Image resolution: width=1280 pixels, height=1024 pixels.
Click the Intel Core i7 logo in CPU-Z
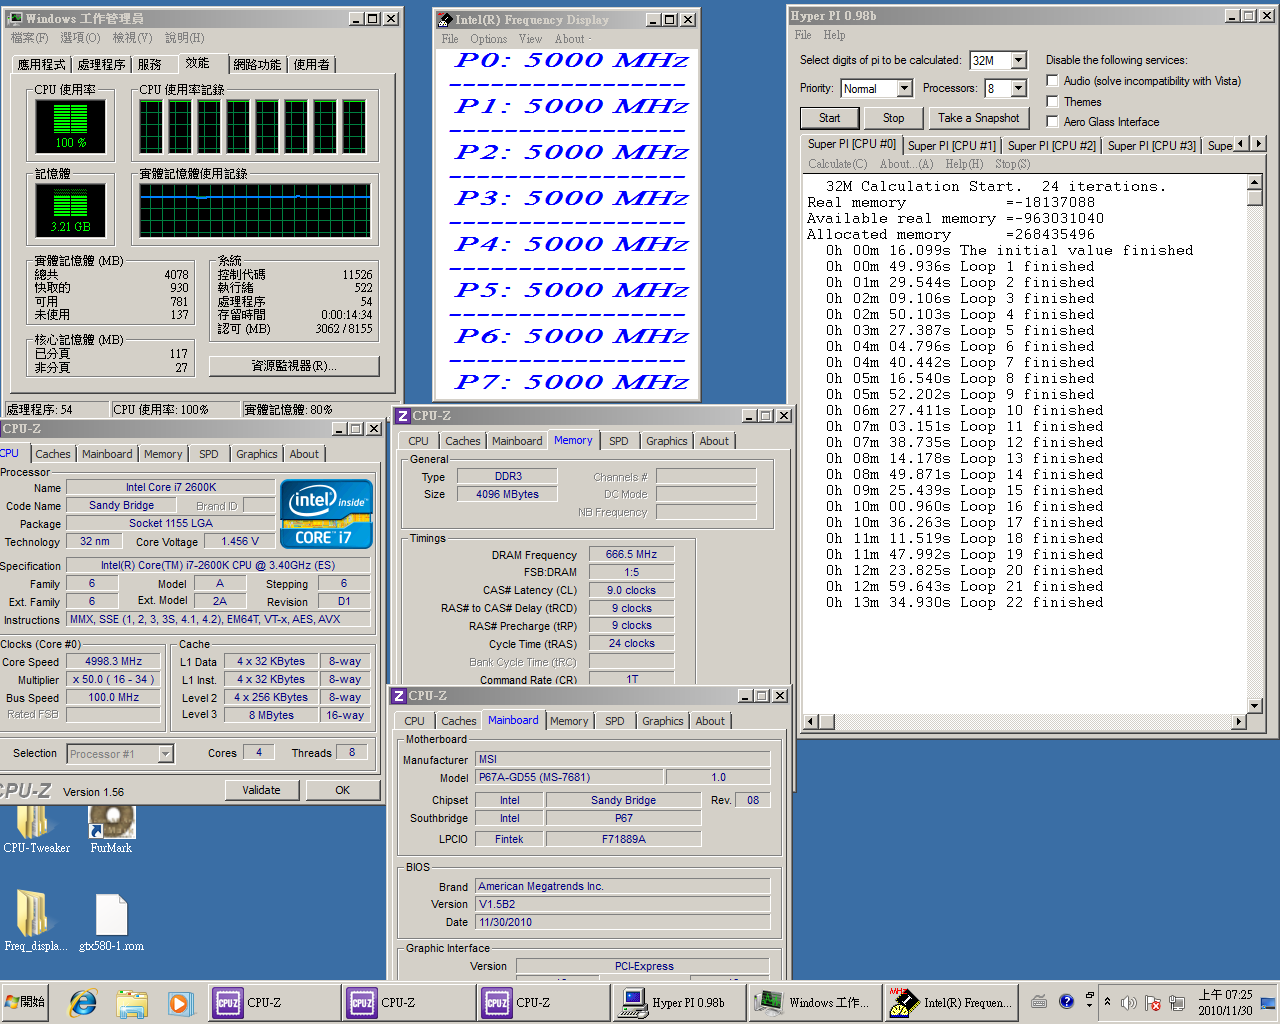click(x=327, y=514)
